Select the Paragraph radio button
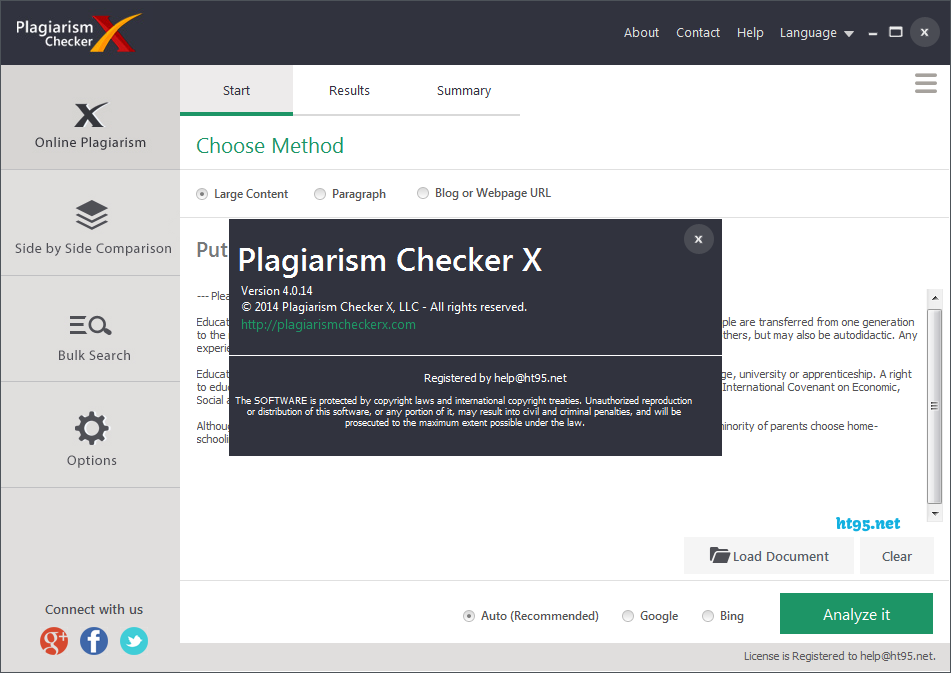951x673 pixels. pos(320,193)
